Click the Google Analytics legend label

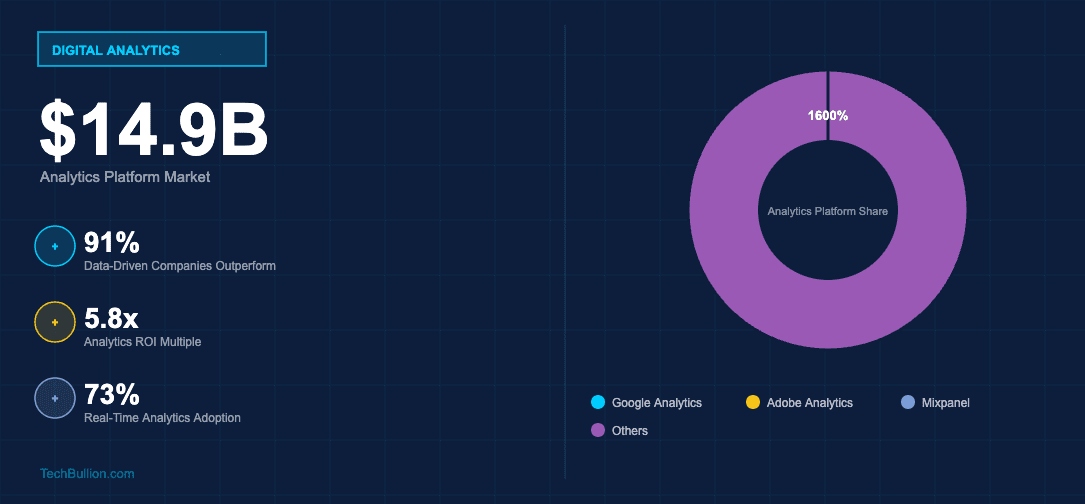tap(657, 402)
